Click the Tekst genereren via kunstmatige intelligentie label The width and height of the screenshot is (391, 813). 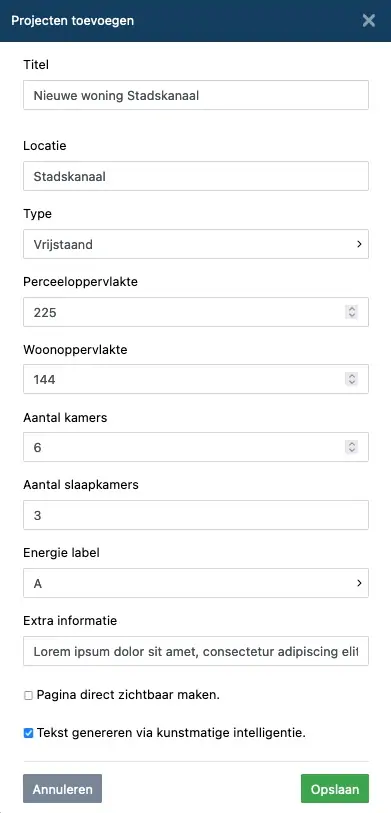[171, 734]
